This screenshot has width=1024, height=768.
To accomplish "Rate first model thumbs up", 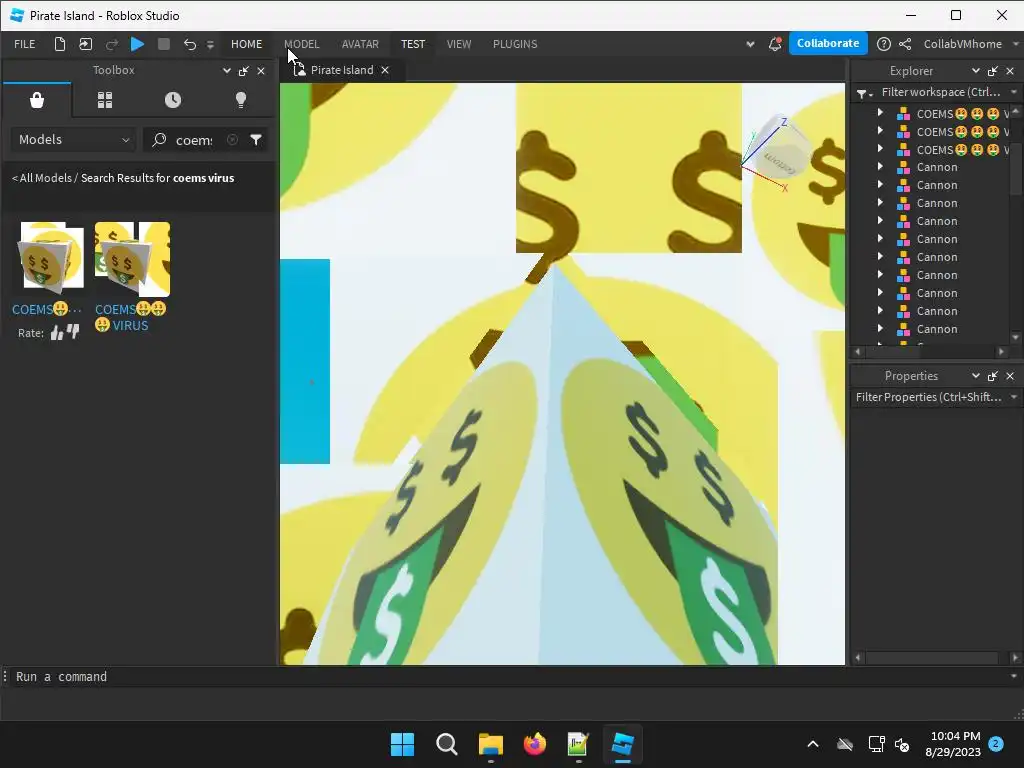I will click(x=57, y=333).
